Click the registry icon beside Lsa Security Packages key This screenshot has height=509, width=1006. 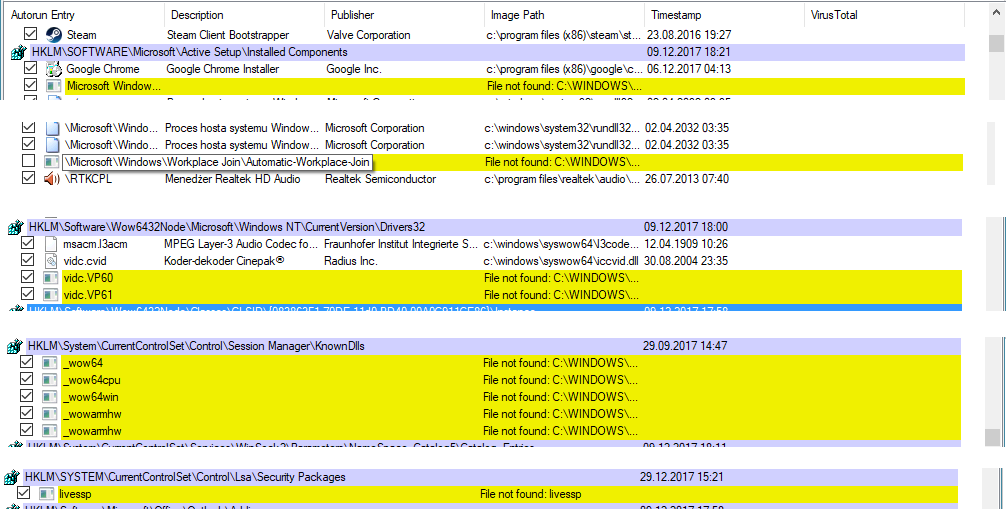[x=12, y=478]
